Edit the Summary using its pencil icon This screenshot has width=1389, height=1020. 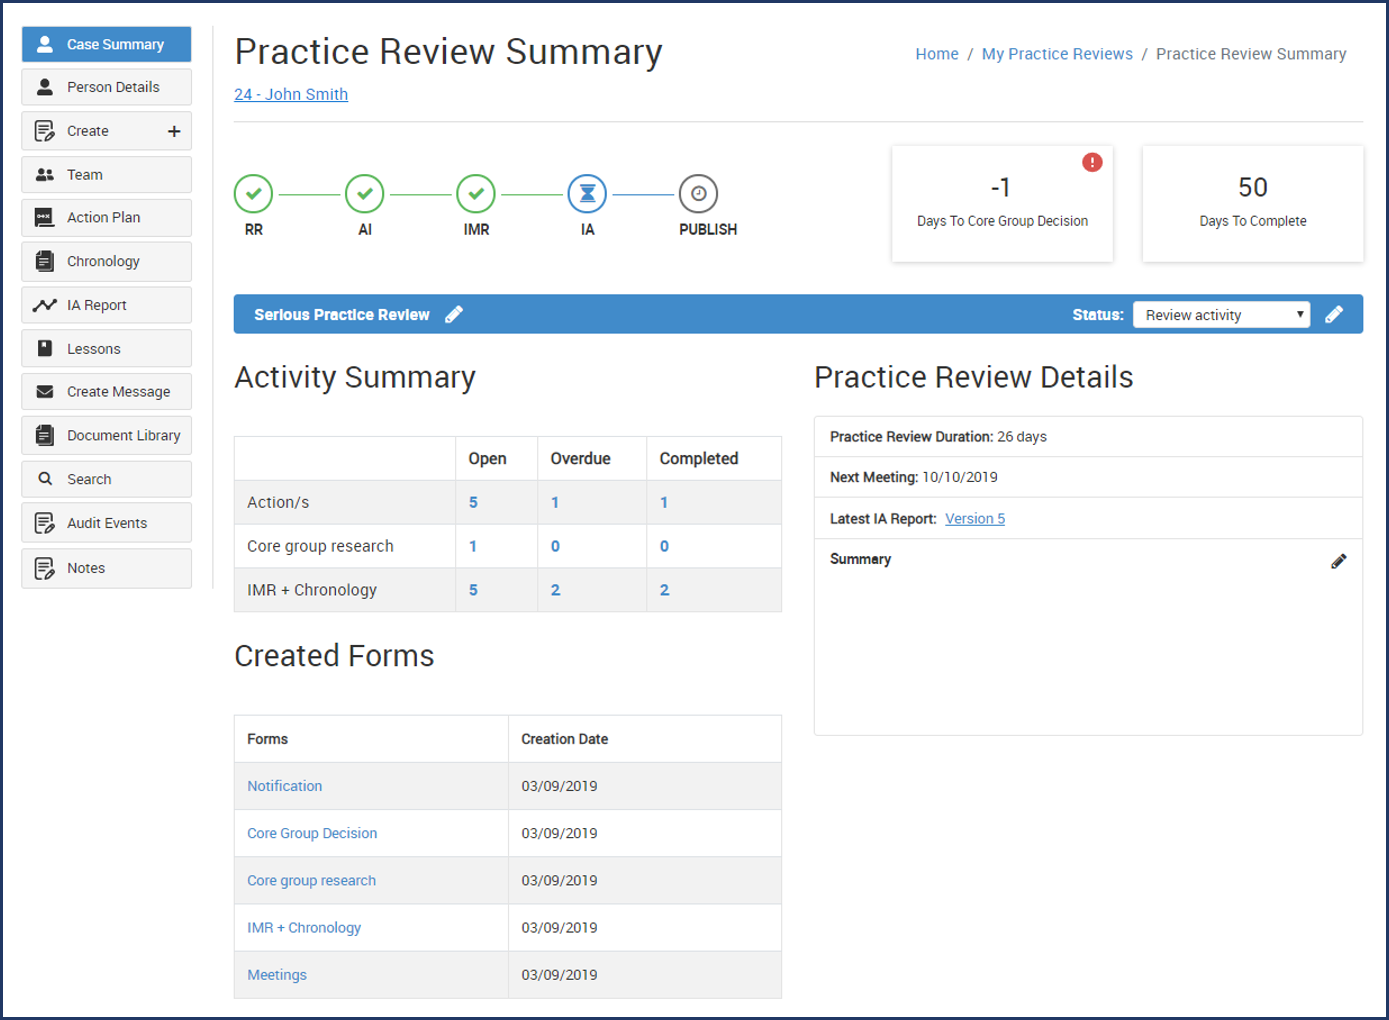(x=1339, y=561)
